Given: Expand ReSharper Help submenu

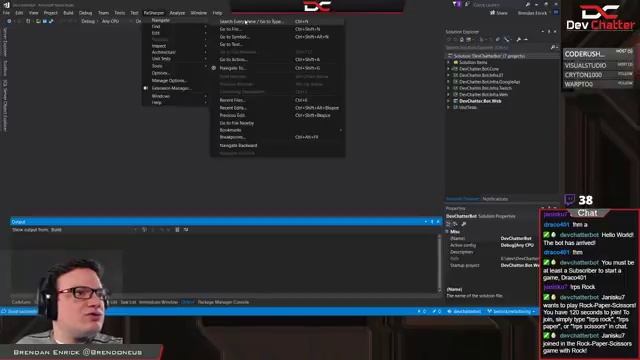Looking at the screenshot, I should (176, 103).
